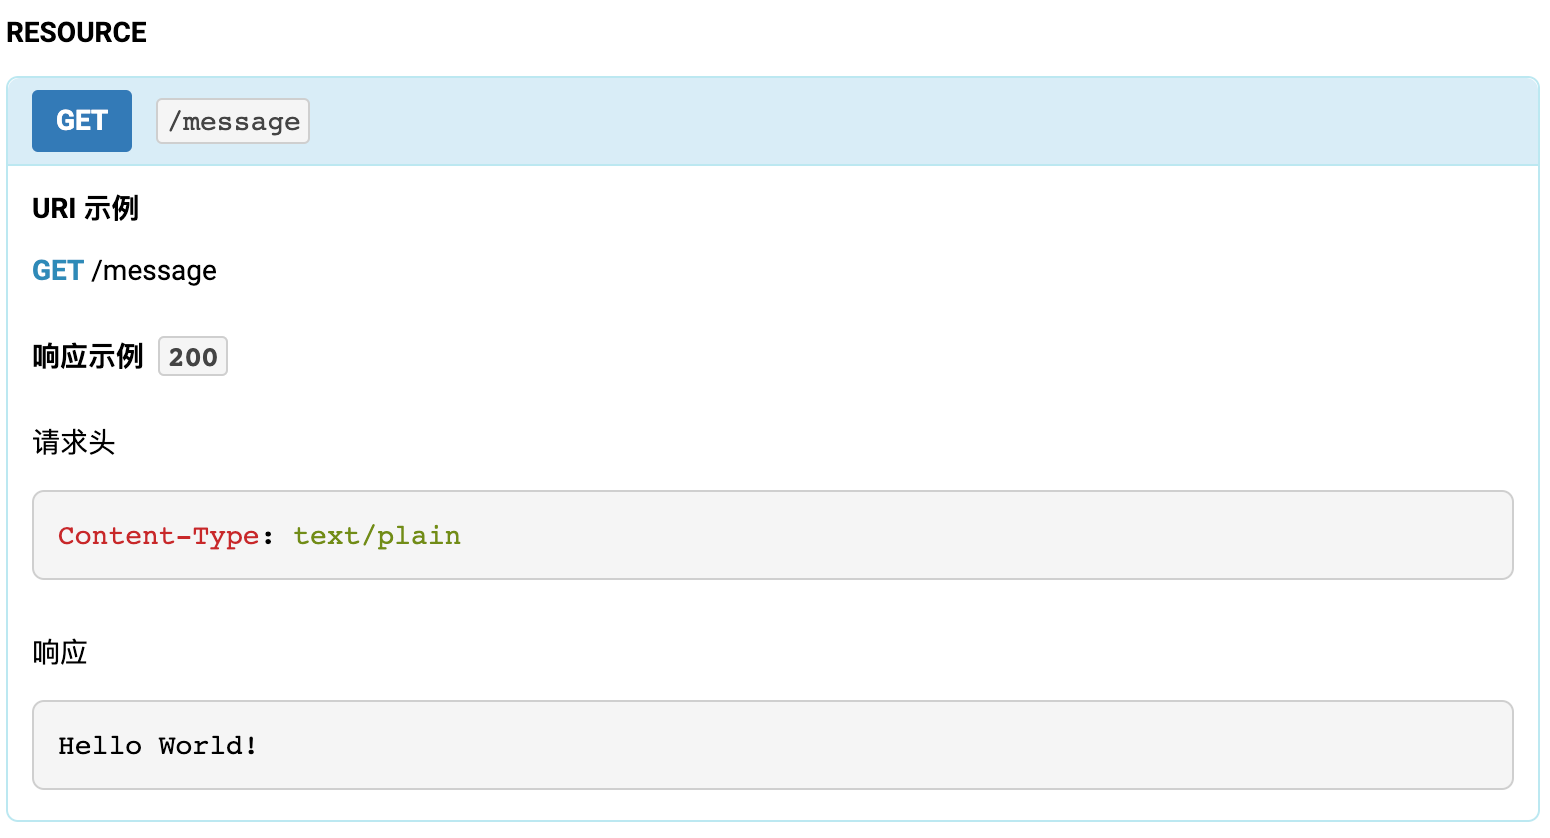1550x838 pixels.
Task: Click the Hello World! response text
Action: (158, 746)
